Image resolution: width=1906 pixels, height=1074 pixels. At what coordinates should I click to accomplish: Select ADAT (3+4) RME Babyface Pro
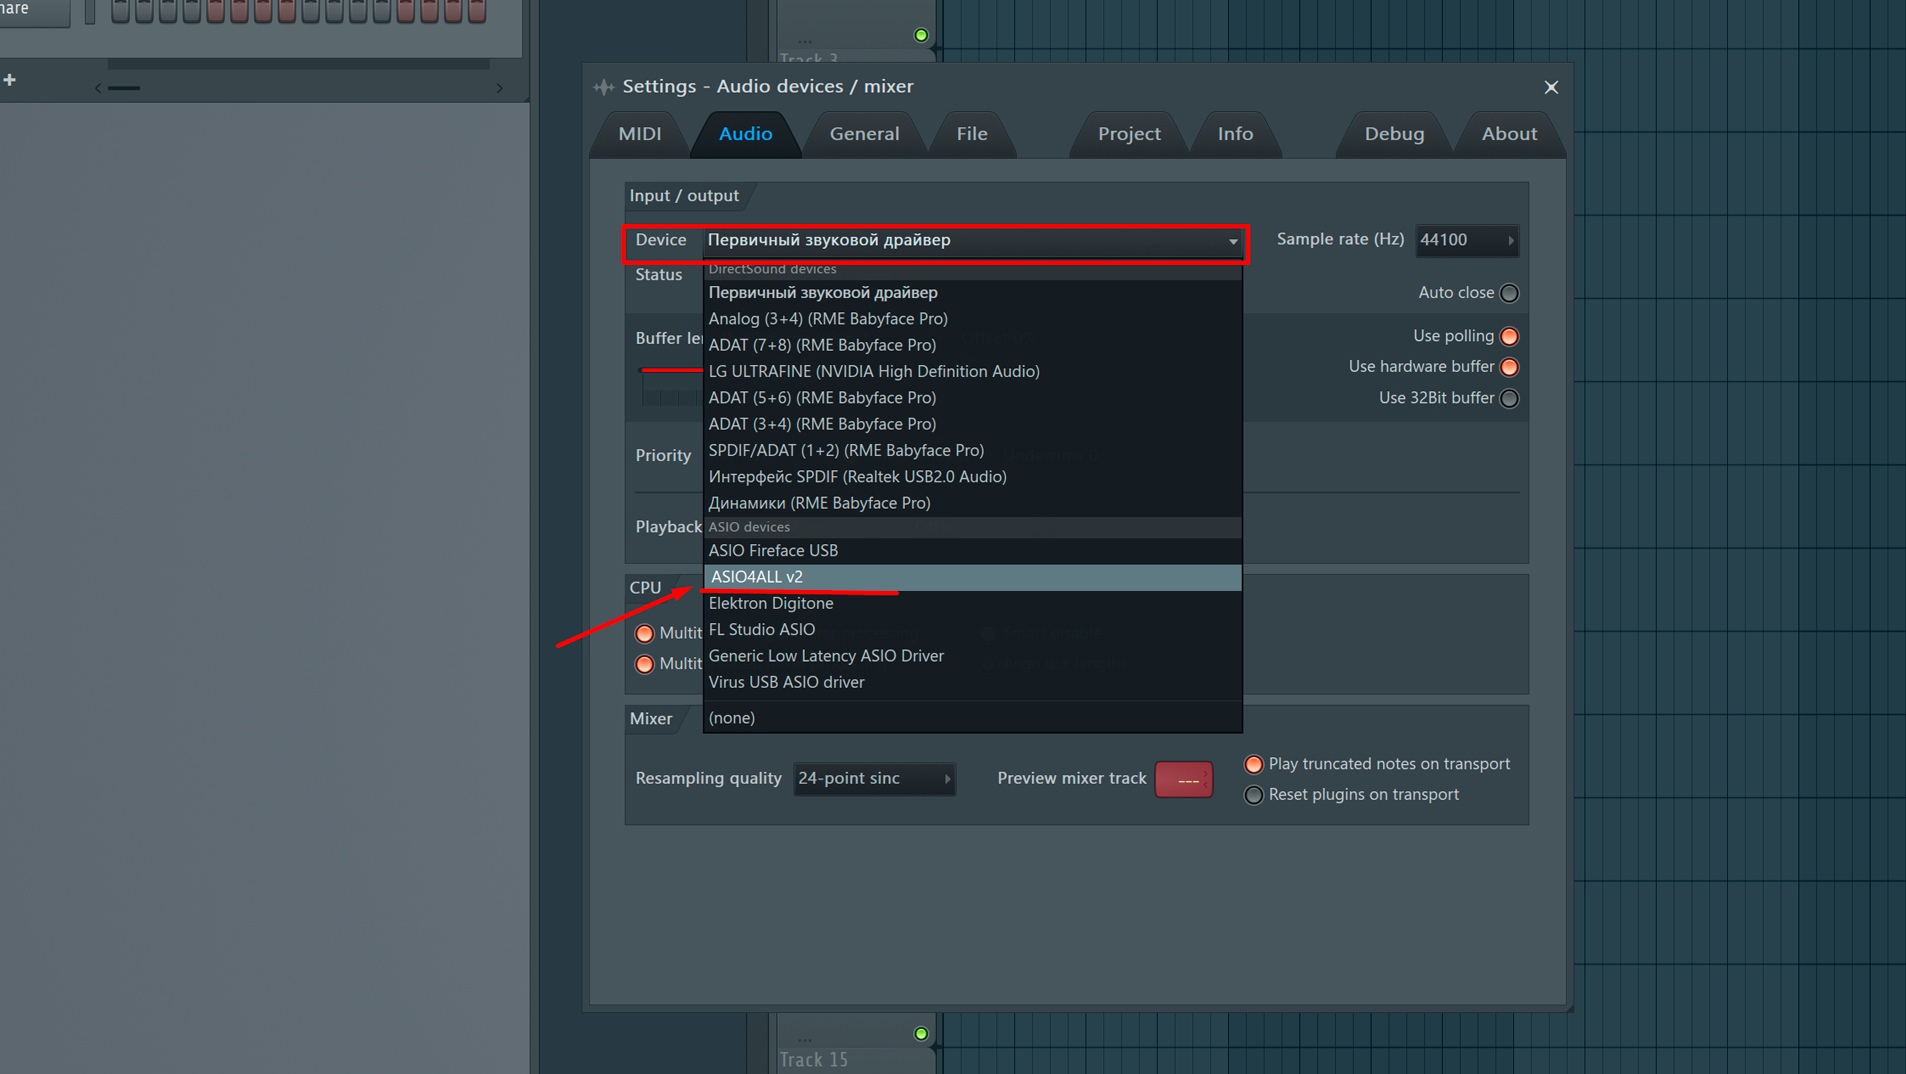[x=972, y=424]
